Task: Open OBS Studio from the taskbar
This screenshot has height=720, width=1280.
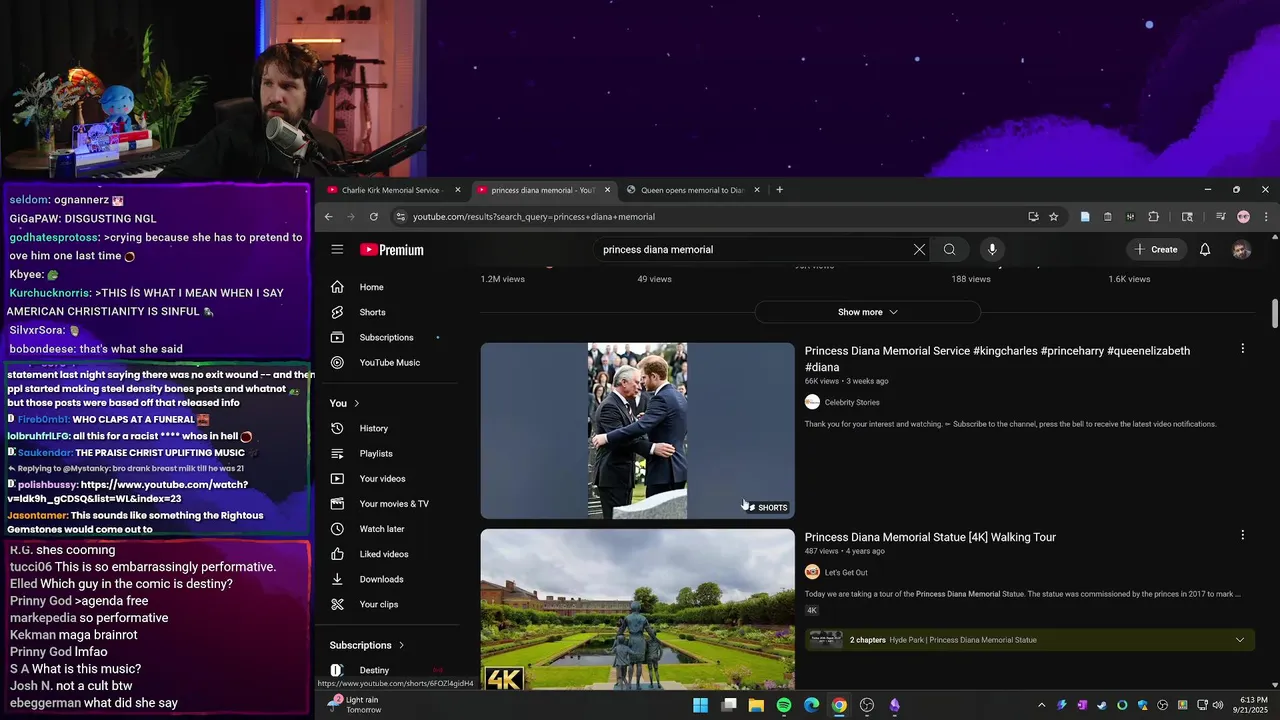Action: (x=867, y=705)
